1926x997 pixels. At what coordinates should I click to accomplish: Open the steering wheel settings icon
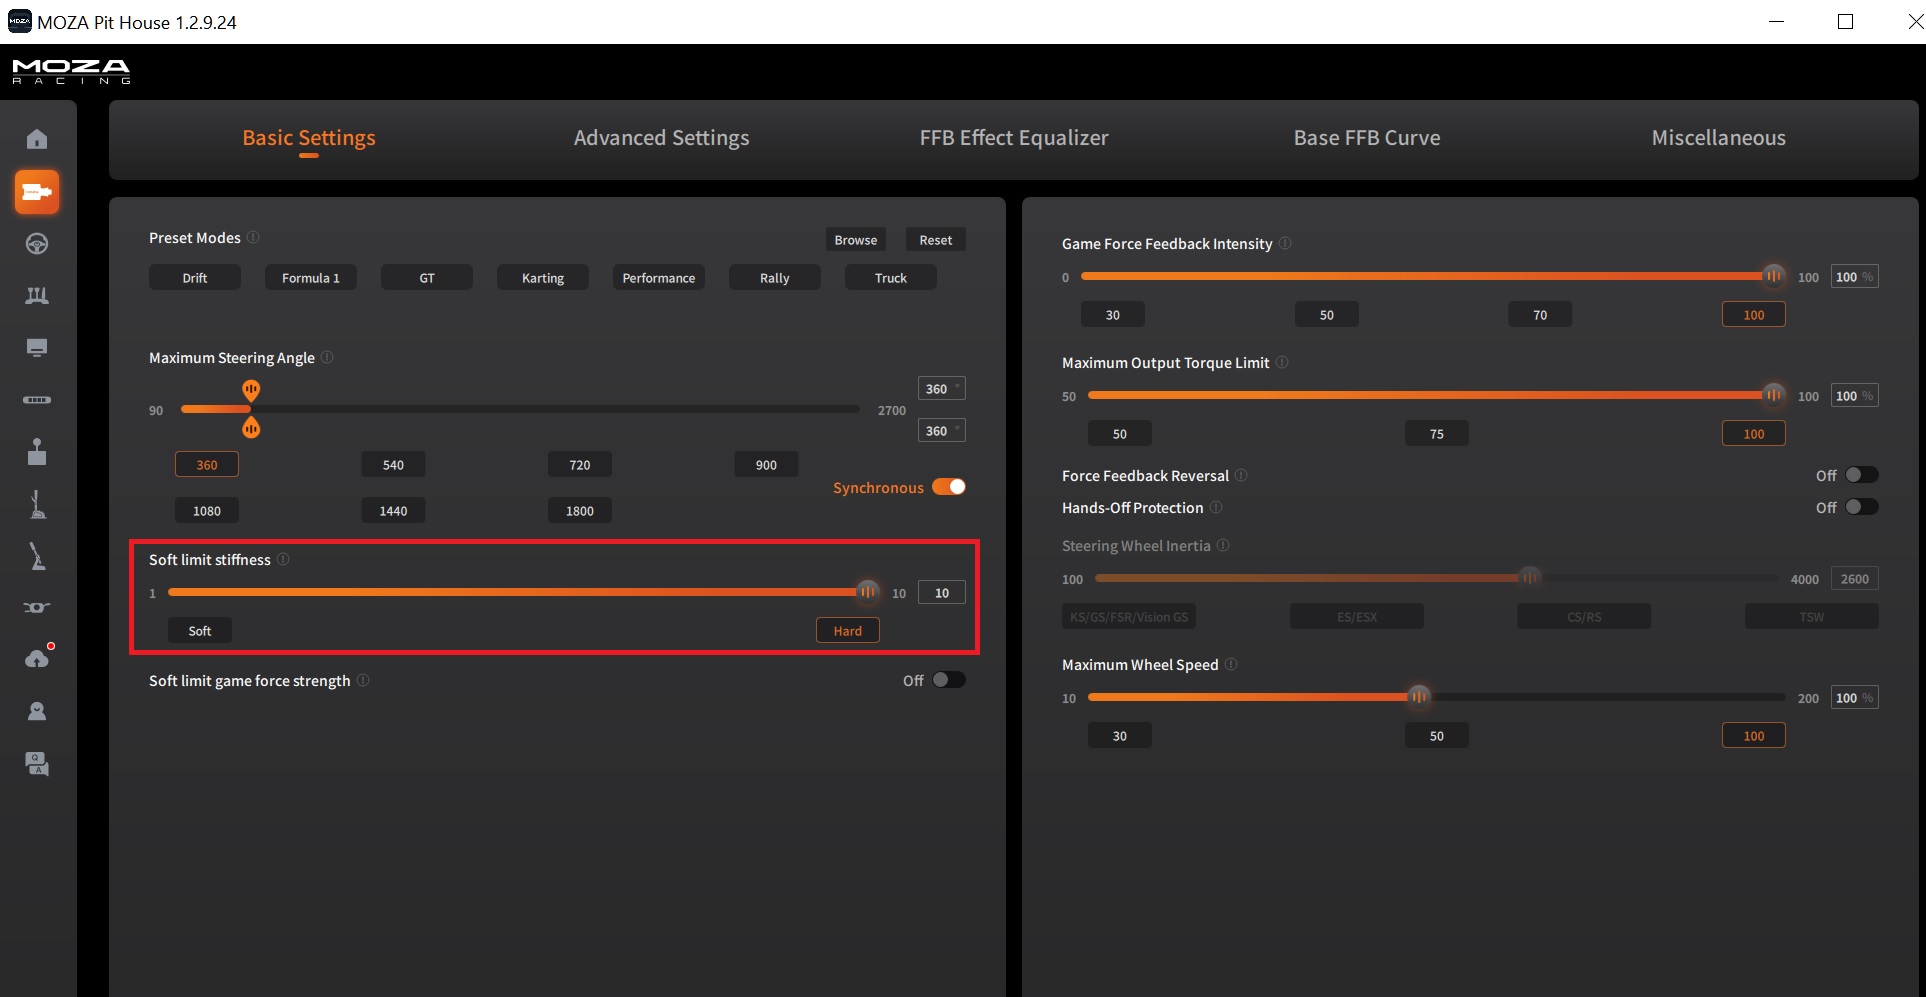tap(37, 244)
